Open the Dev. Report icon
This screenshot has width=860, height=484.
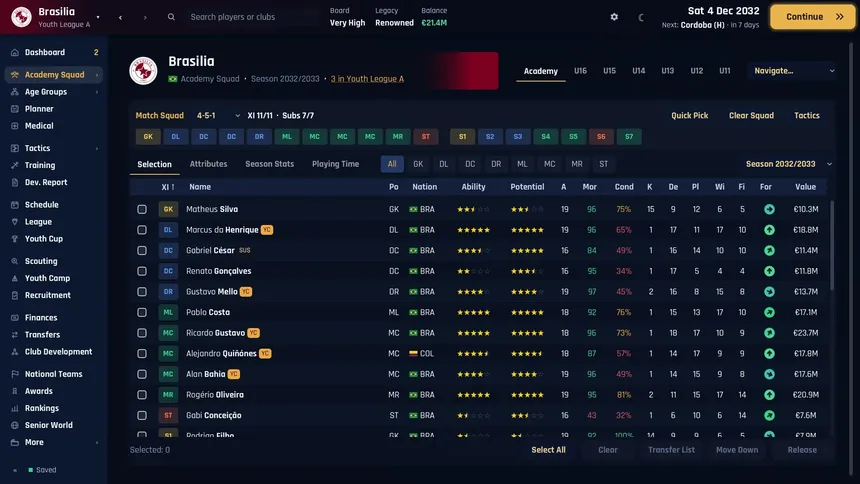pyautogui.click(x=15, y=182)
